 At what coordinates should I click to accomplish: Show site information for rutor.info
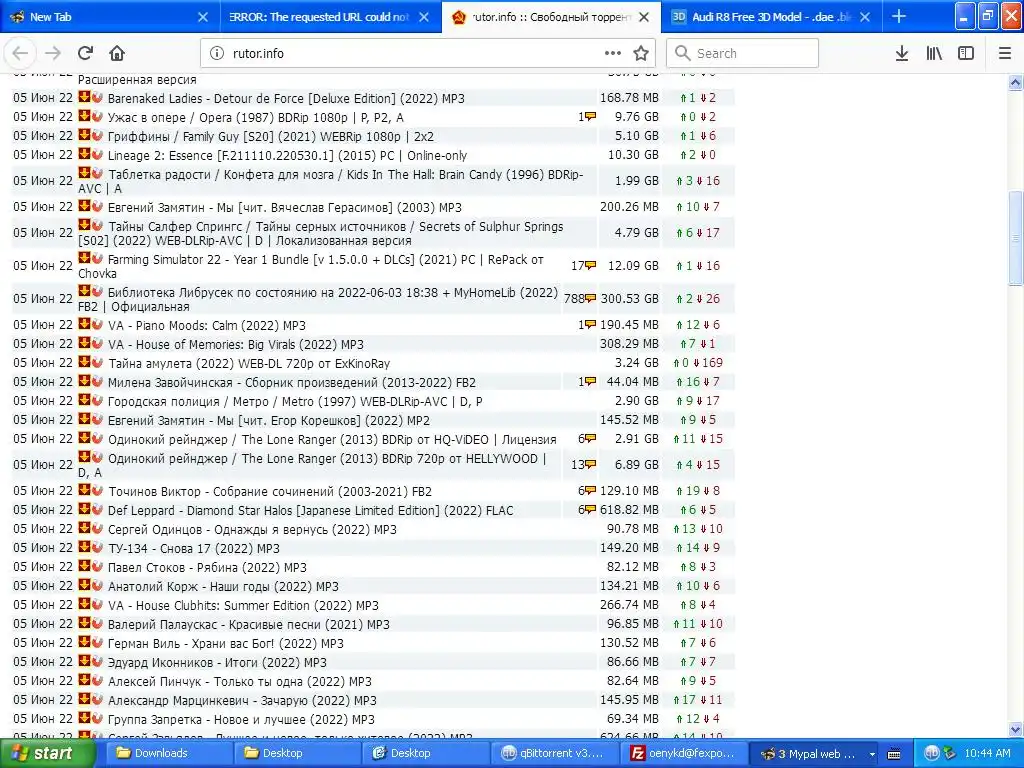point(217,53)
